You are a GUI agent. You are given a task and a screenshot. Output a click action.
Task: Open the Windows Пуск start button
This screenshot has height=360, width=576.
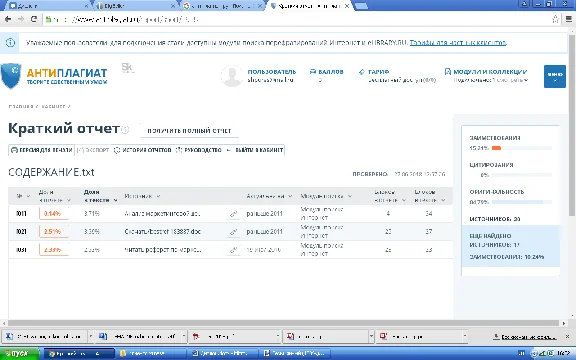tap(19, 354)
